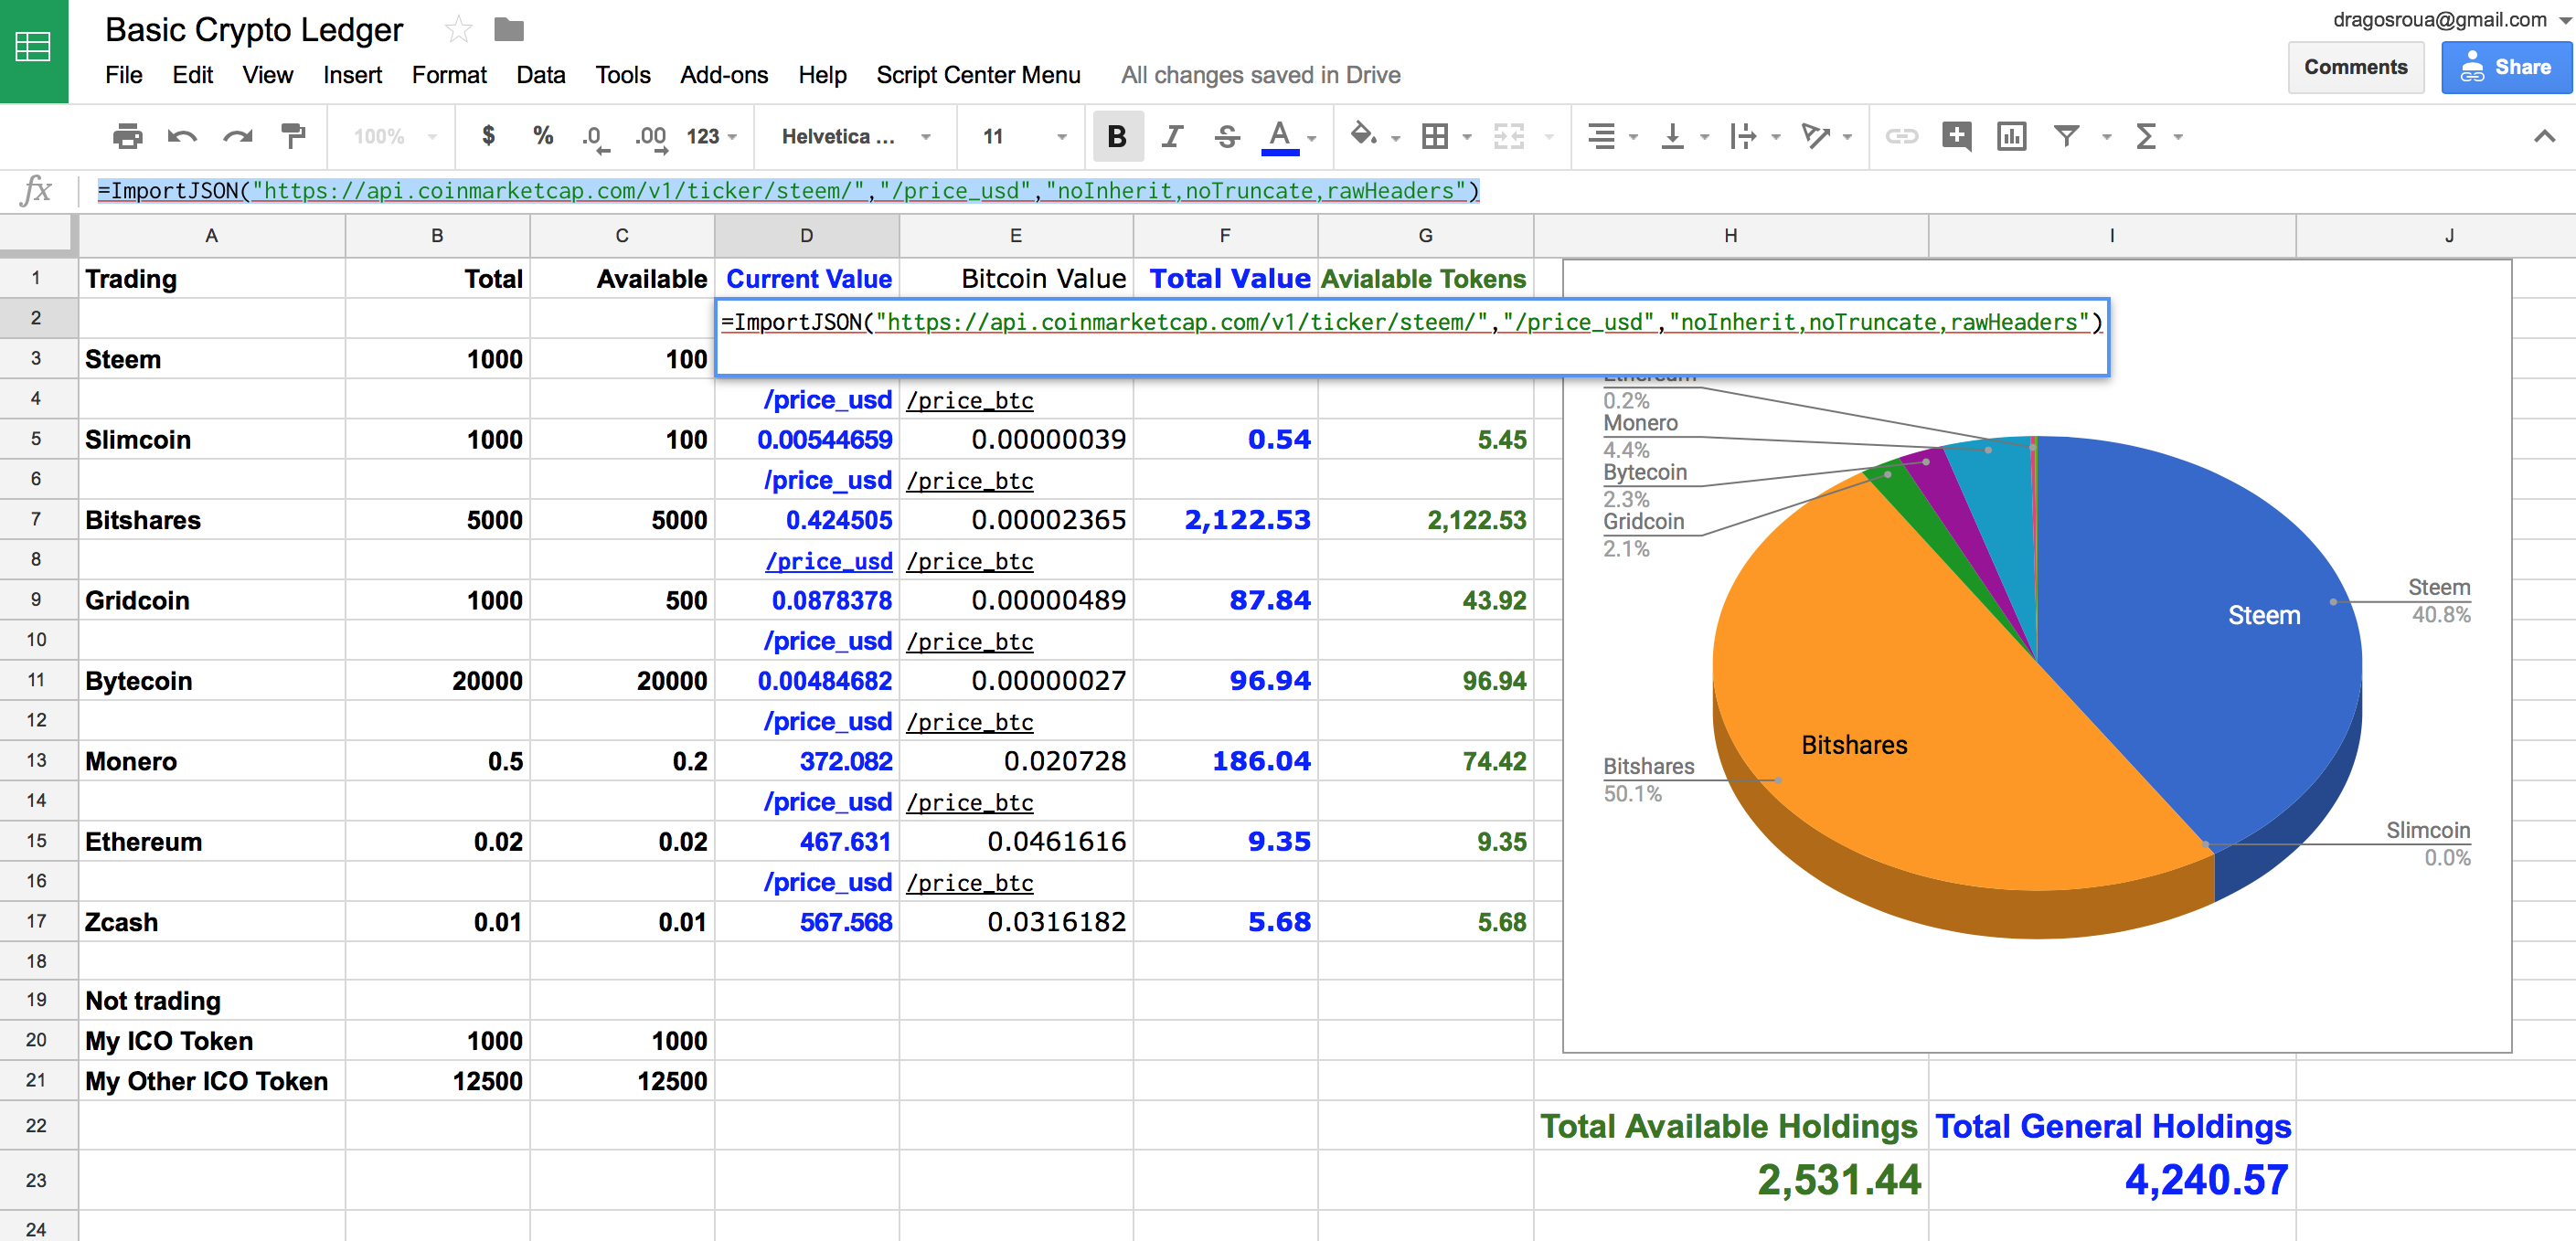Select the cell with 372.082

pos(806,761)
